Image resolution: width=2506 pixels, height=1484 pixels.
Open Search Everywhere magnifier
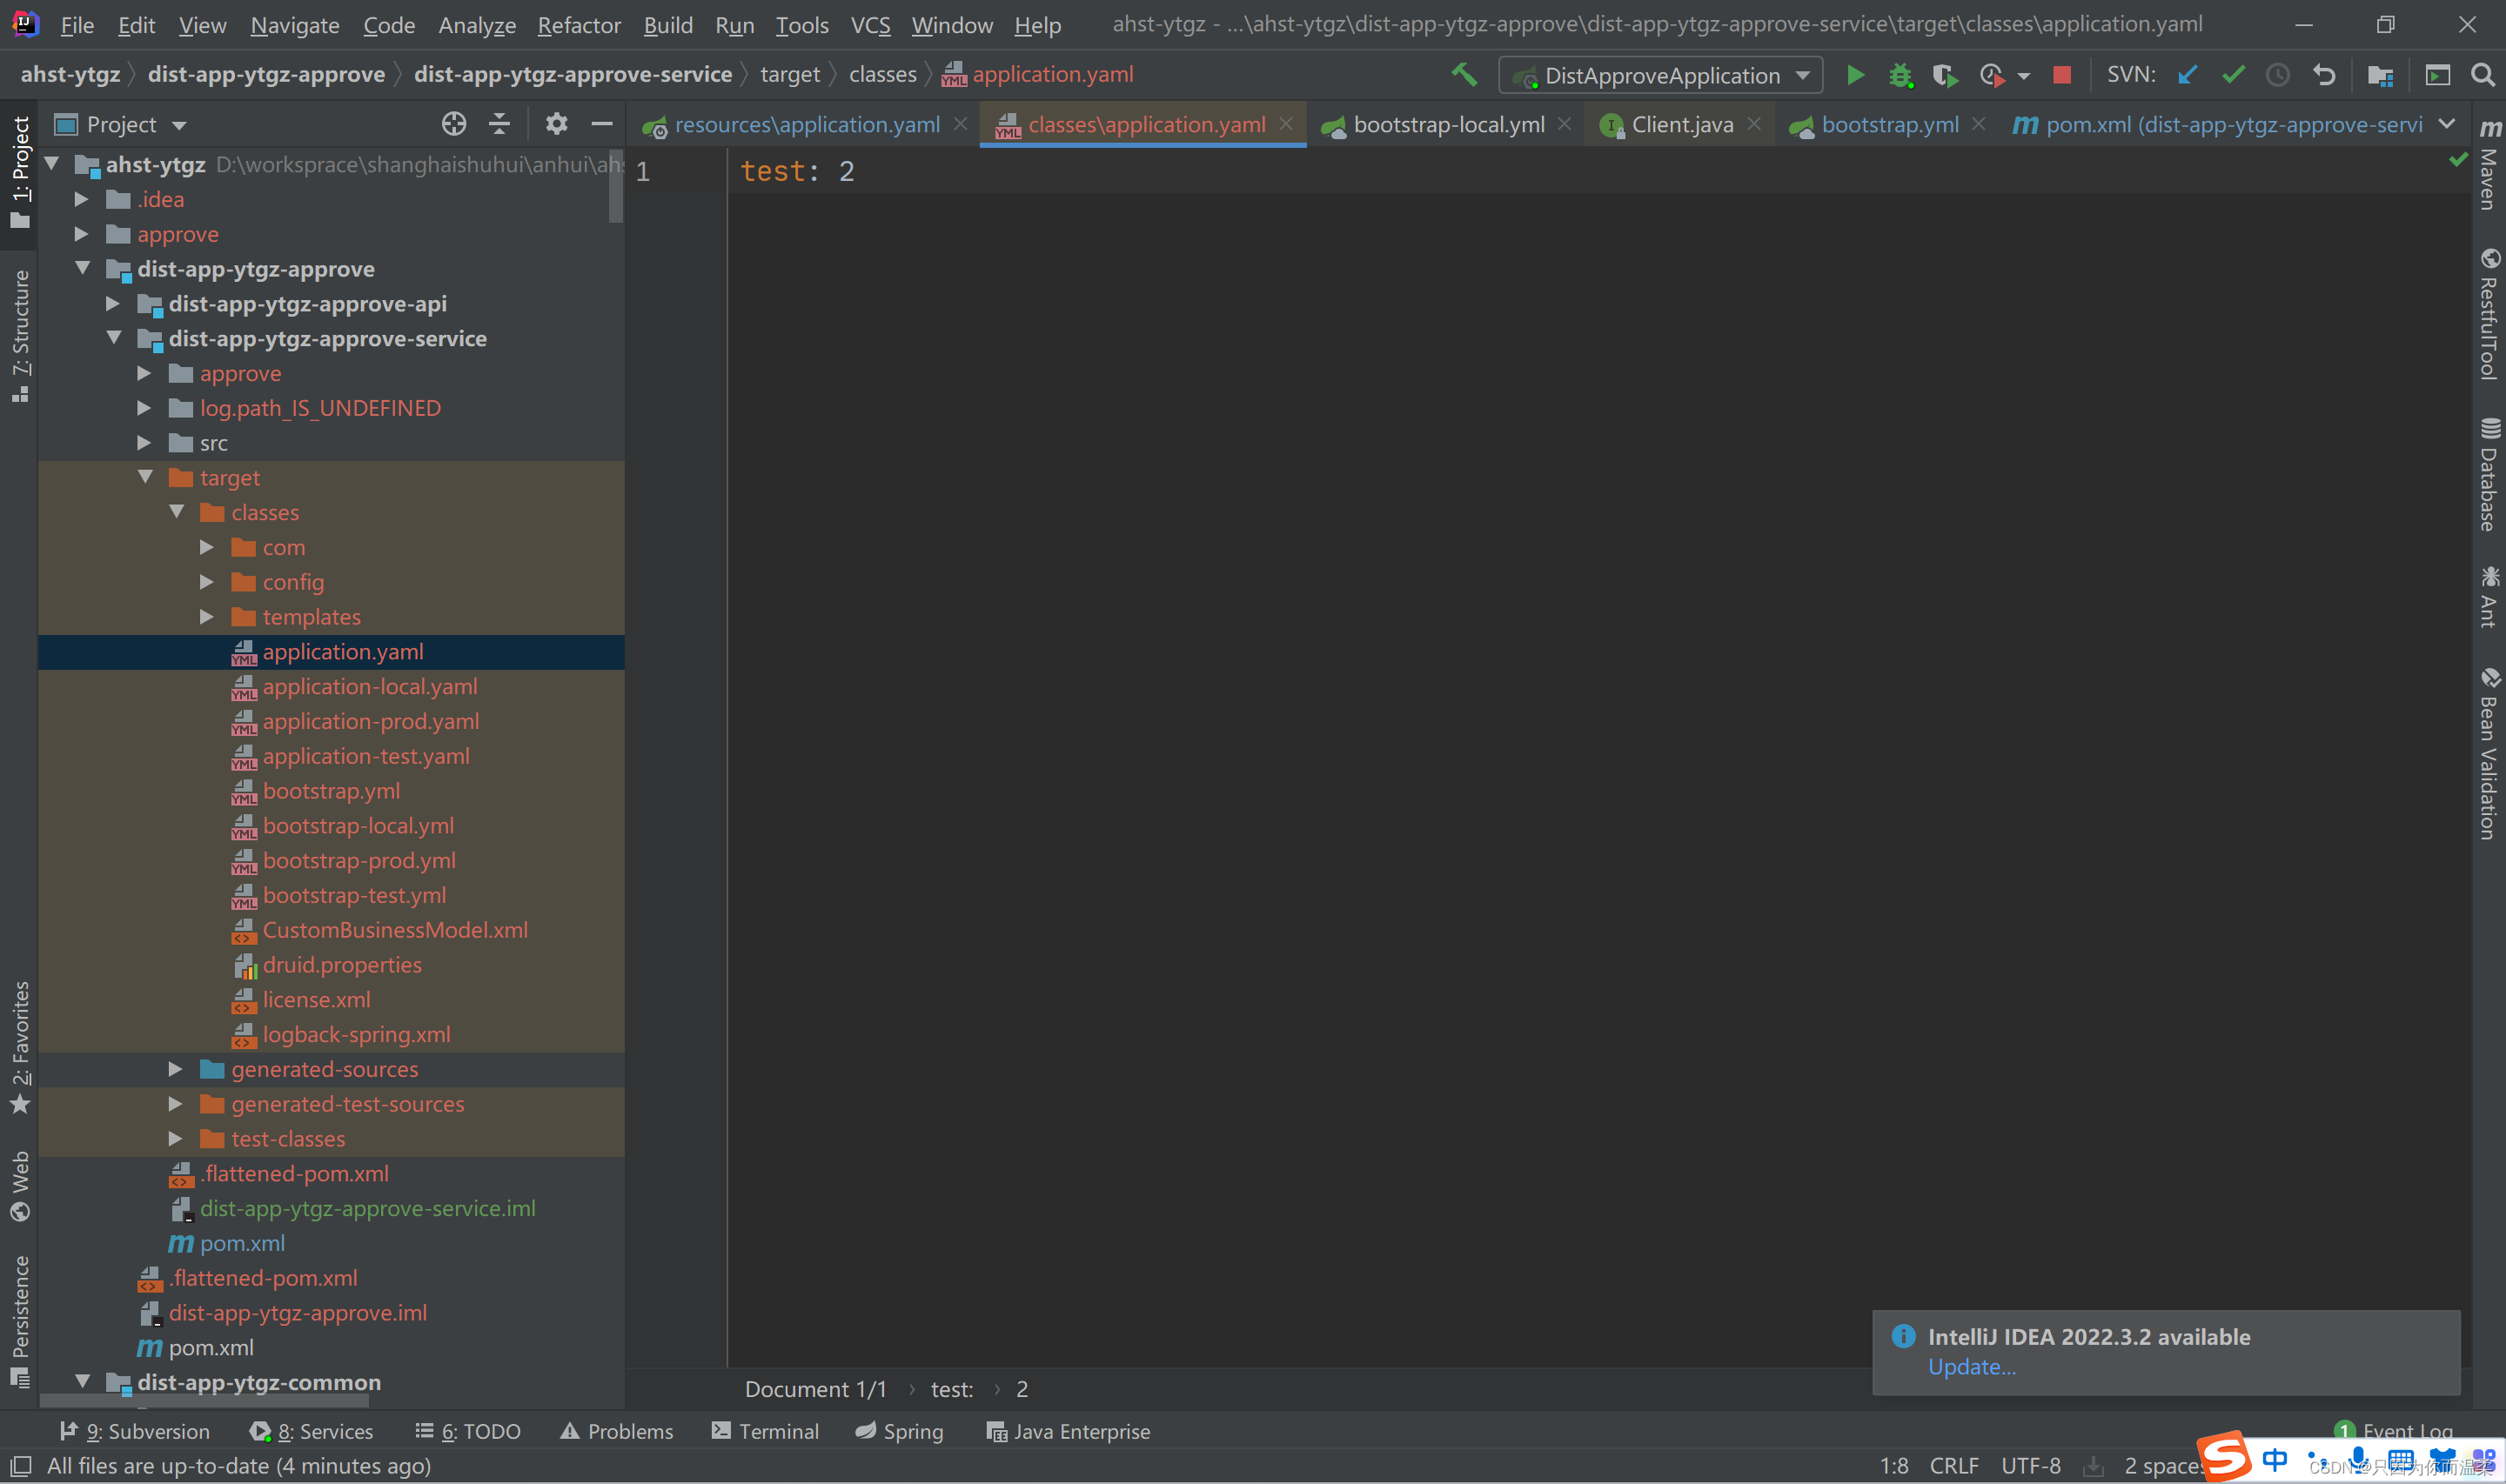[x=2482, y=75]
